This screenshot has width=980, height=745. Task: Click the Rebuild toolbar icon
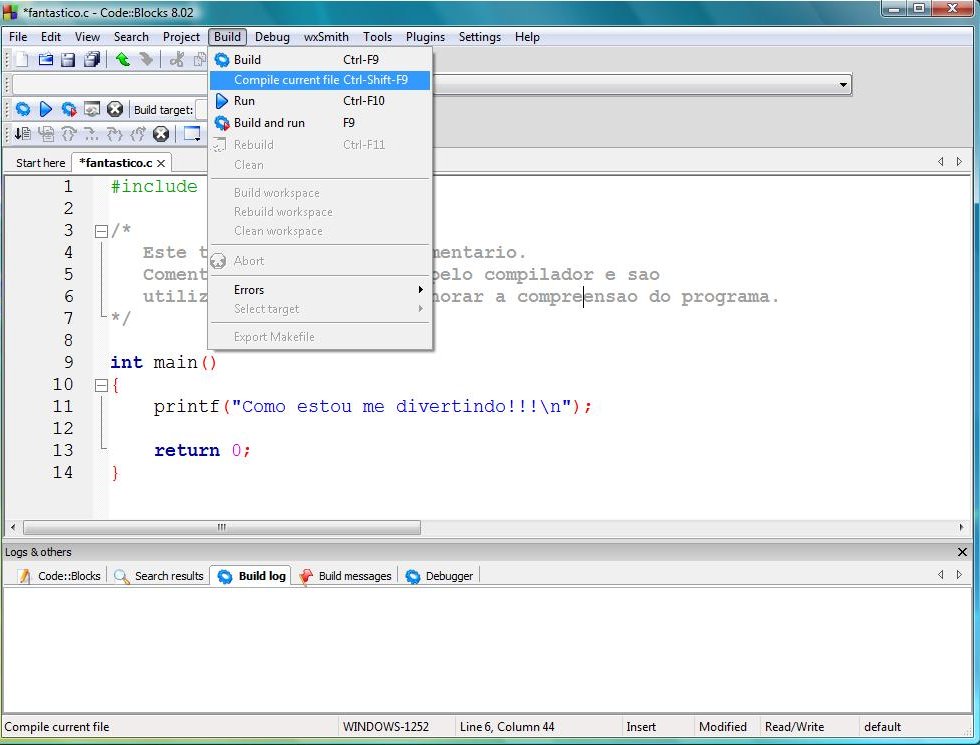point(92,109)
